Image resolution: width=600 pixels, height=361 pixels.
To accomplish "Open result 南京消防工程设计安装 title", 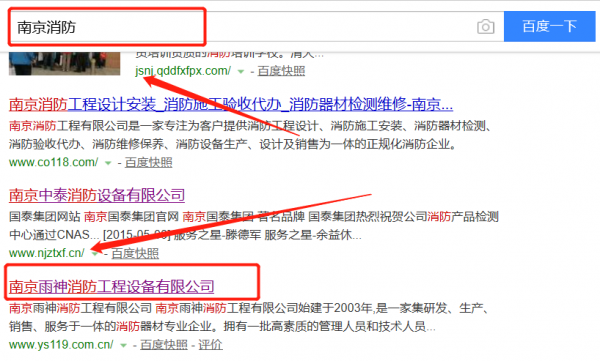I will [x=231, y=105].
